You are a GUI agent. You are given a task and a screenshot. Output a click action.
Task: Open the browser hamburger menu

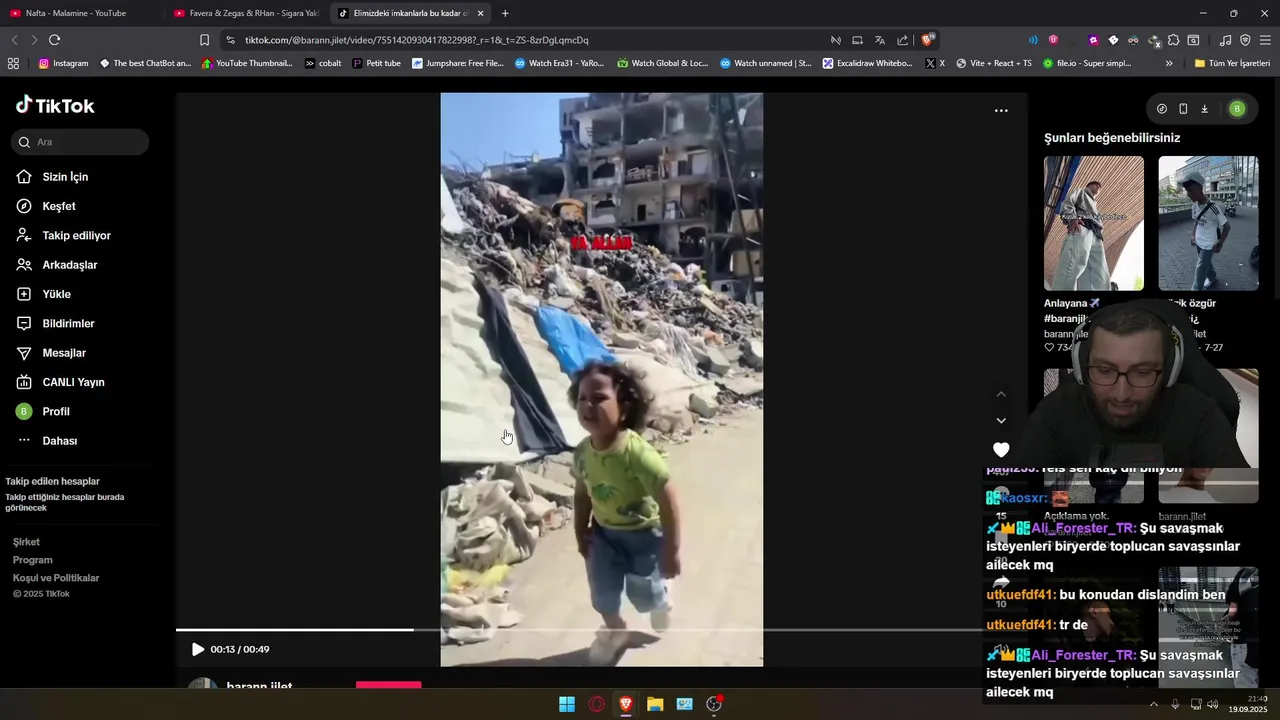tap(1265, 40)
